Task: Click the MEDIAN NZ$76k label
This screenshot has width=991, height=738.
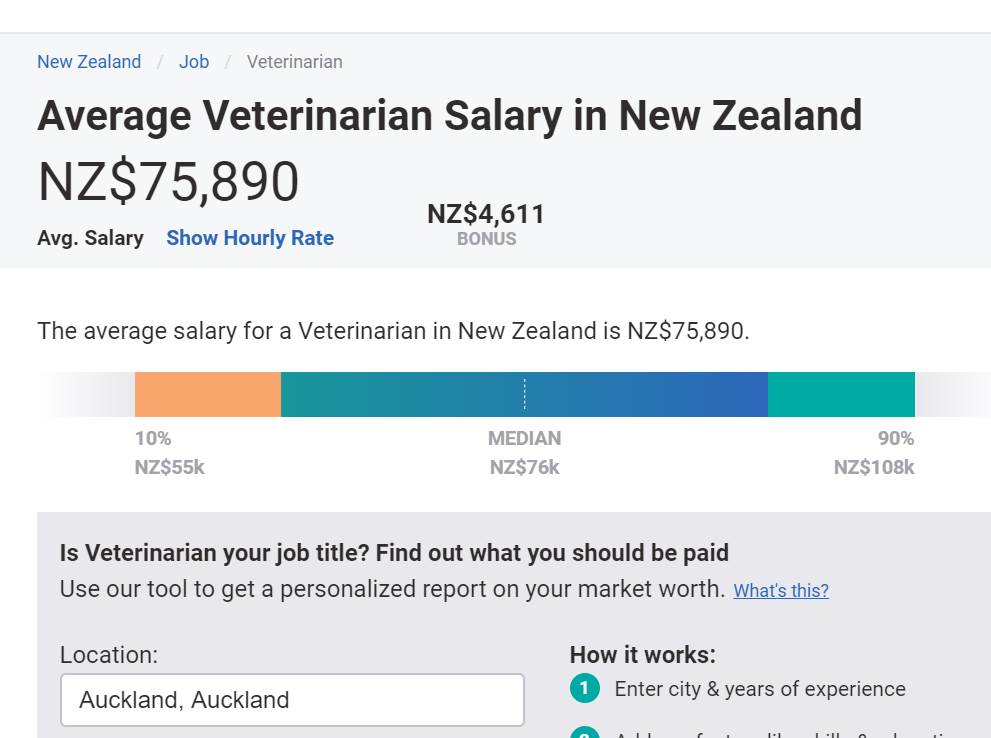Action: (x=524, y=453)
